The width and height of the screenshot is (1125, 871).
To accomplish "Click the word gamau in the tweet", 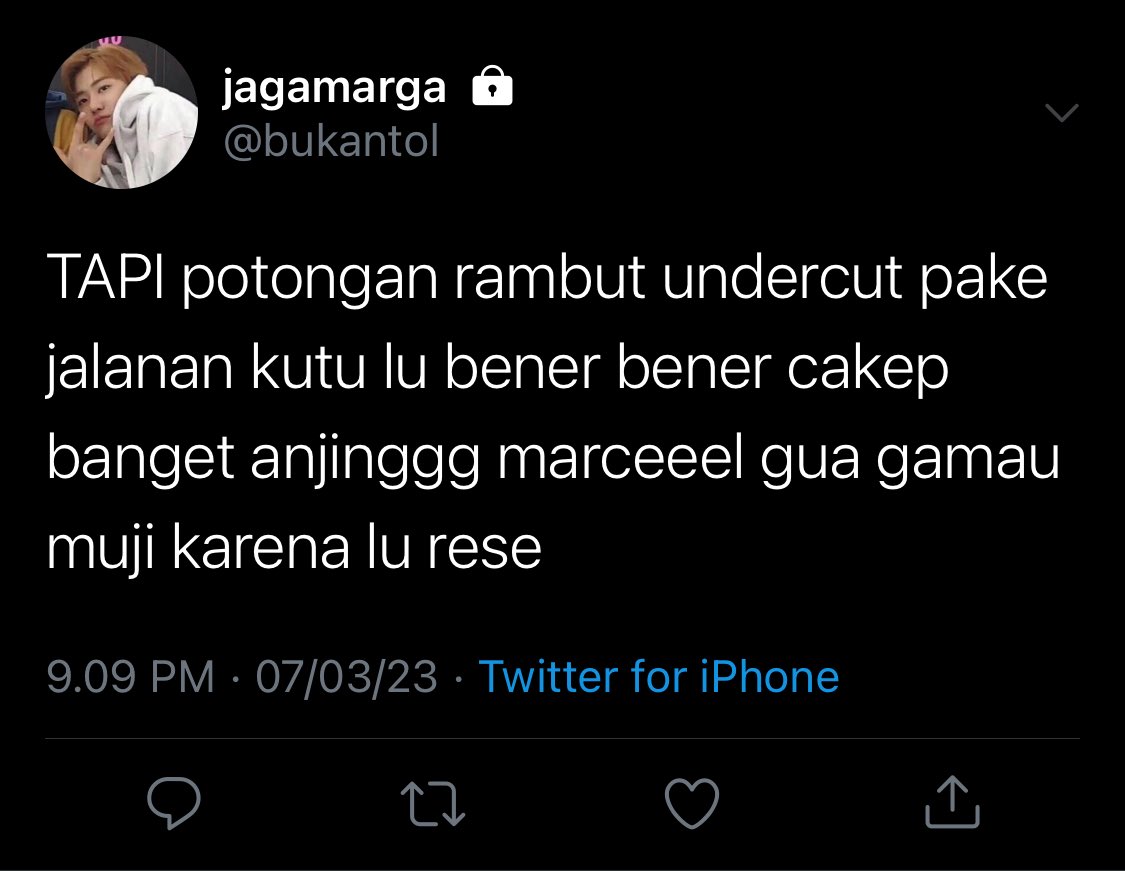I will click(968, 460).
